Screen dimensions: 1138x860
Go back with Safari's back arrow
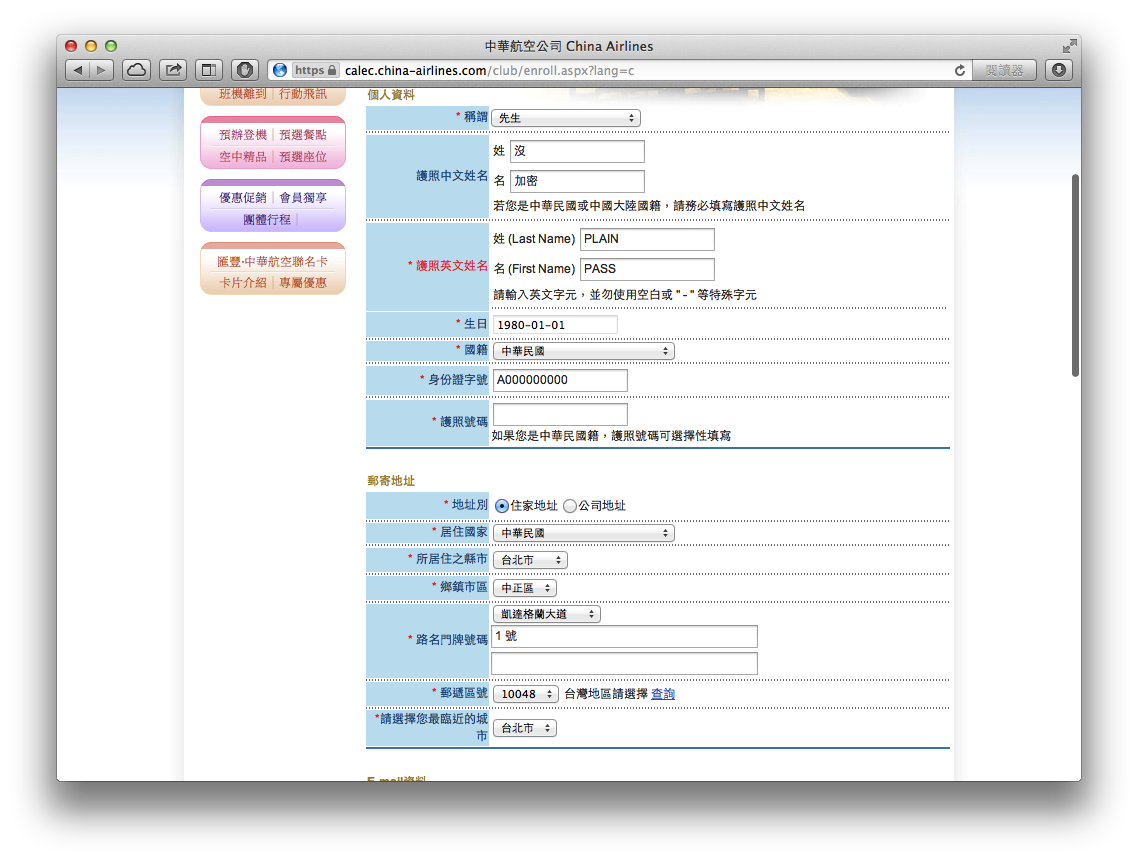click(78, 70)
